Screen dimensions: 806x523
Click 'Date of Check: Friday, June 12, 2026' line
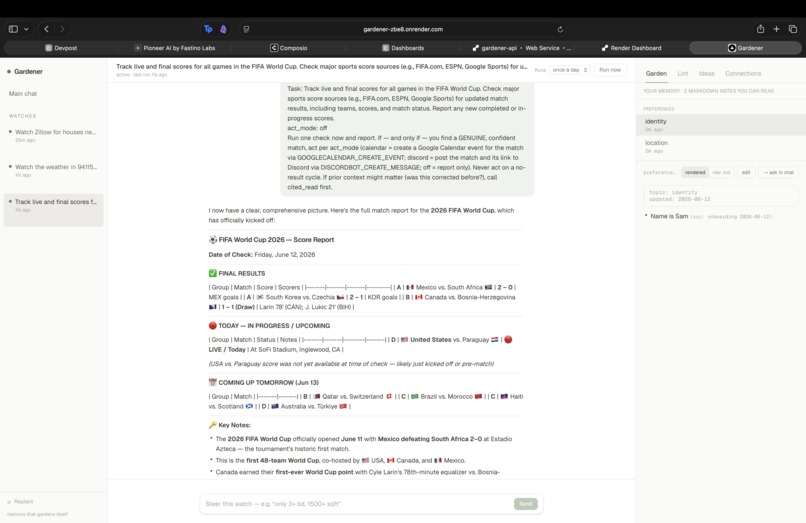pyautogui.click(x=262, y=255)
